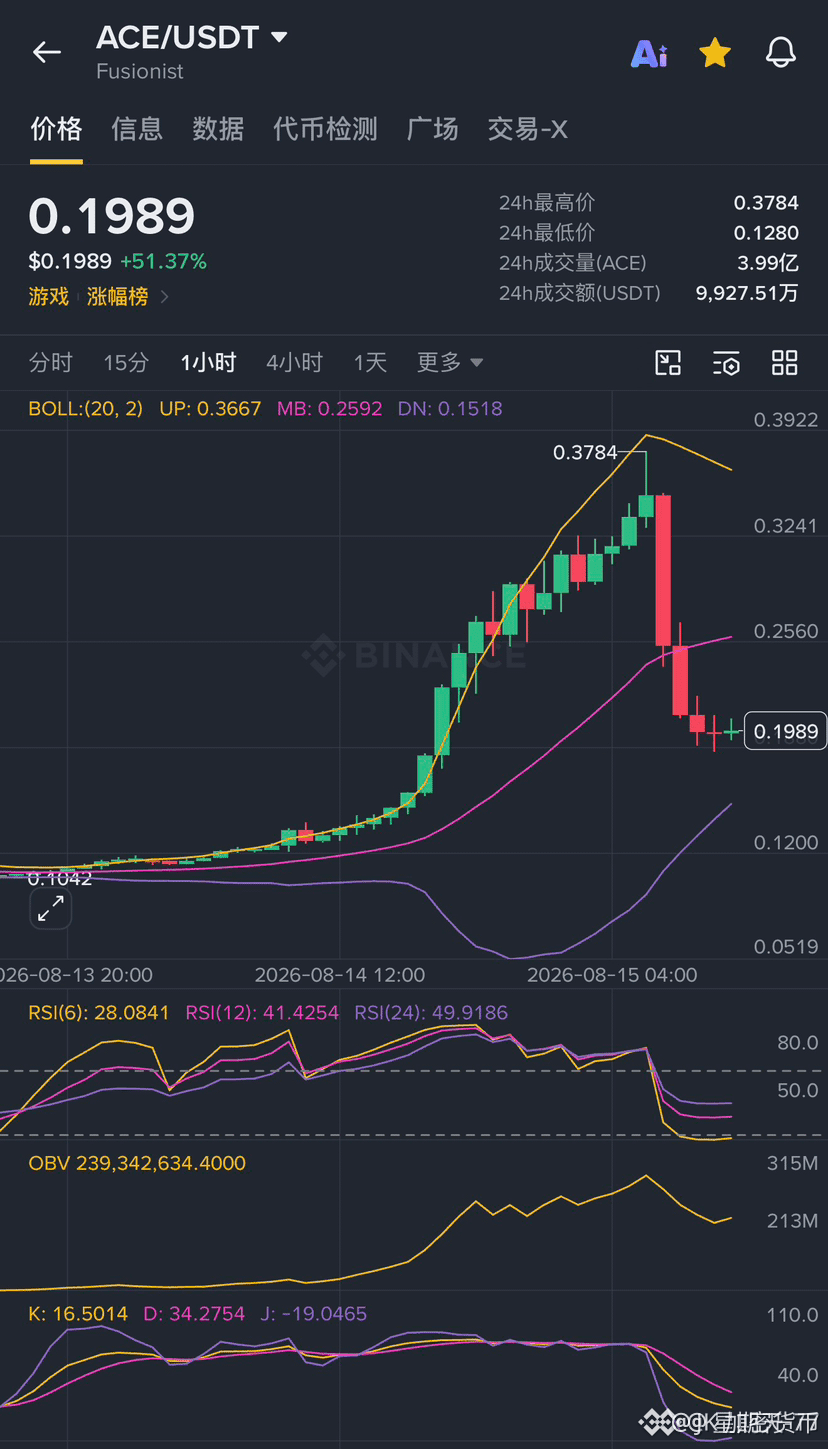Viewport: 828px width, 1449px height.
Task: Tap the 24h最低价 value 0.1280
Action: [766, 233]
